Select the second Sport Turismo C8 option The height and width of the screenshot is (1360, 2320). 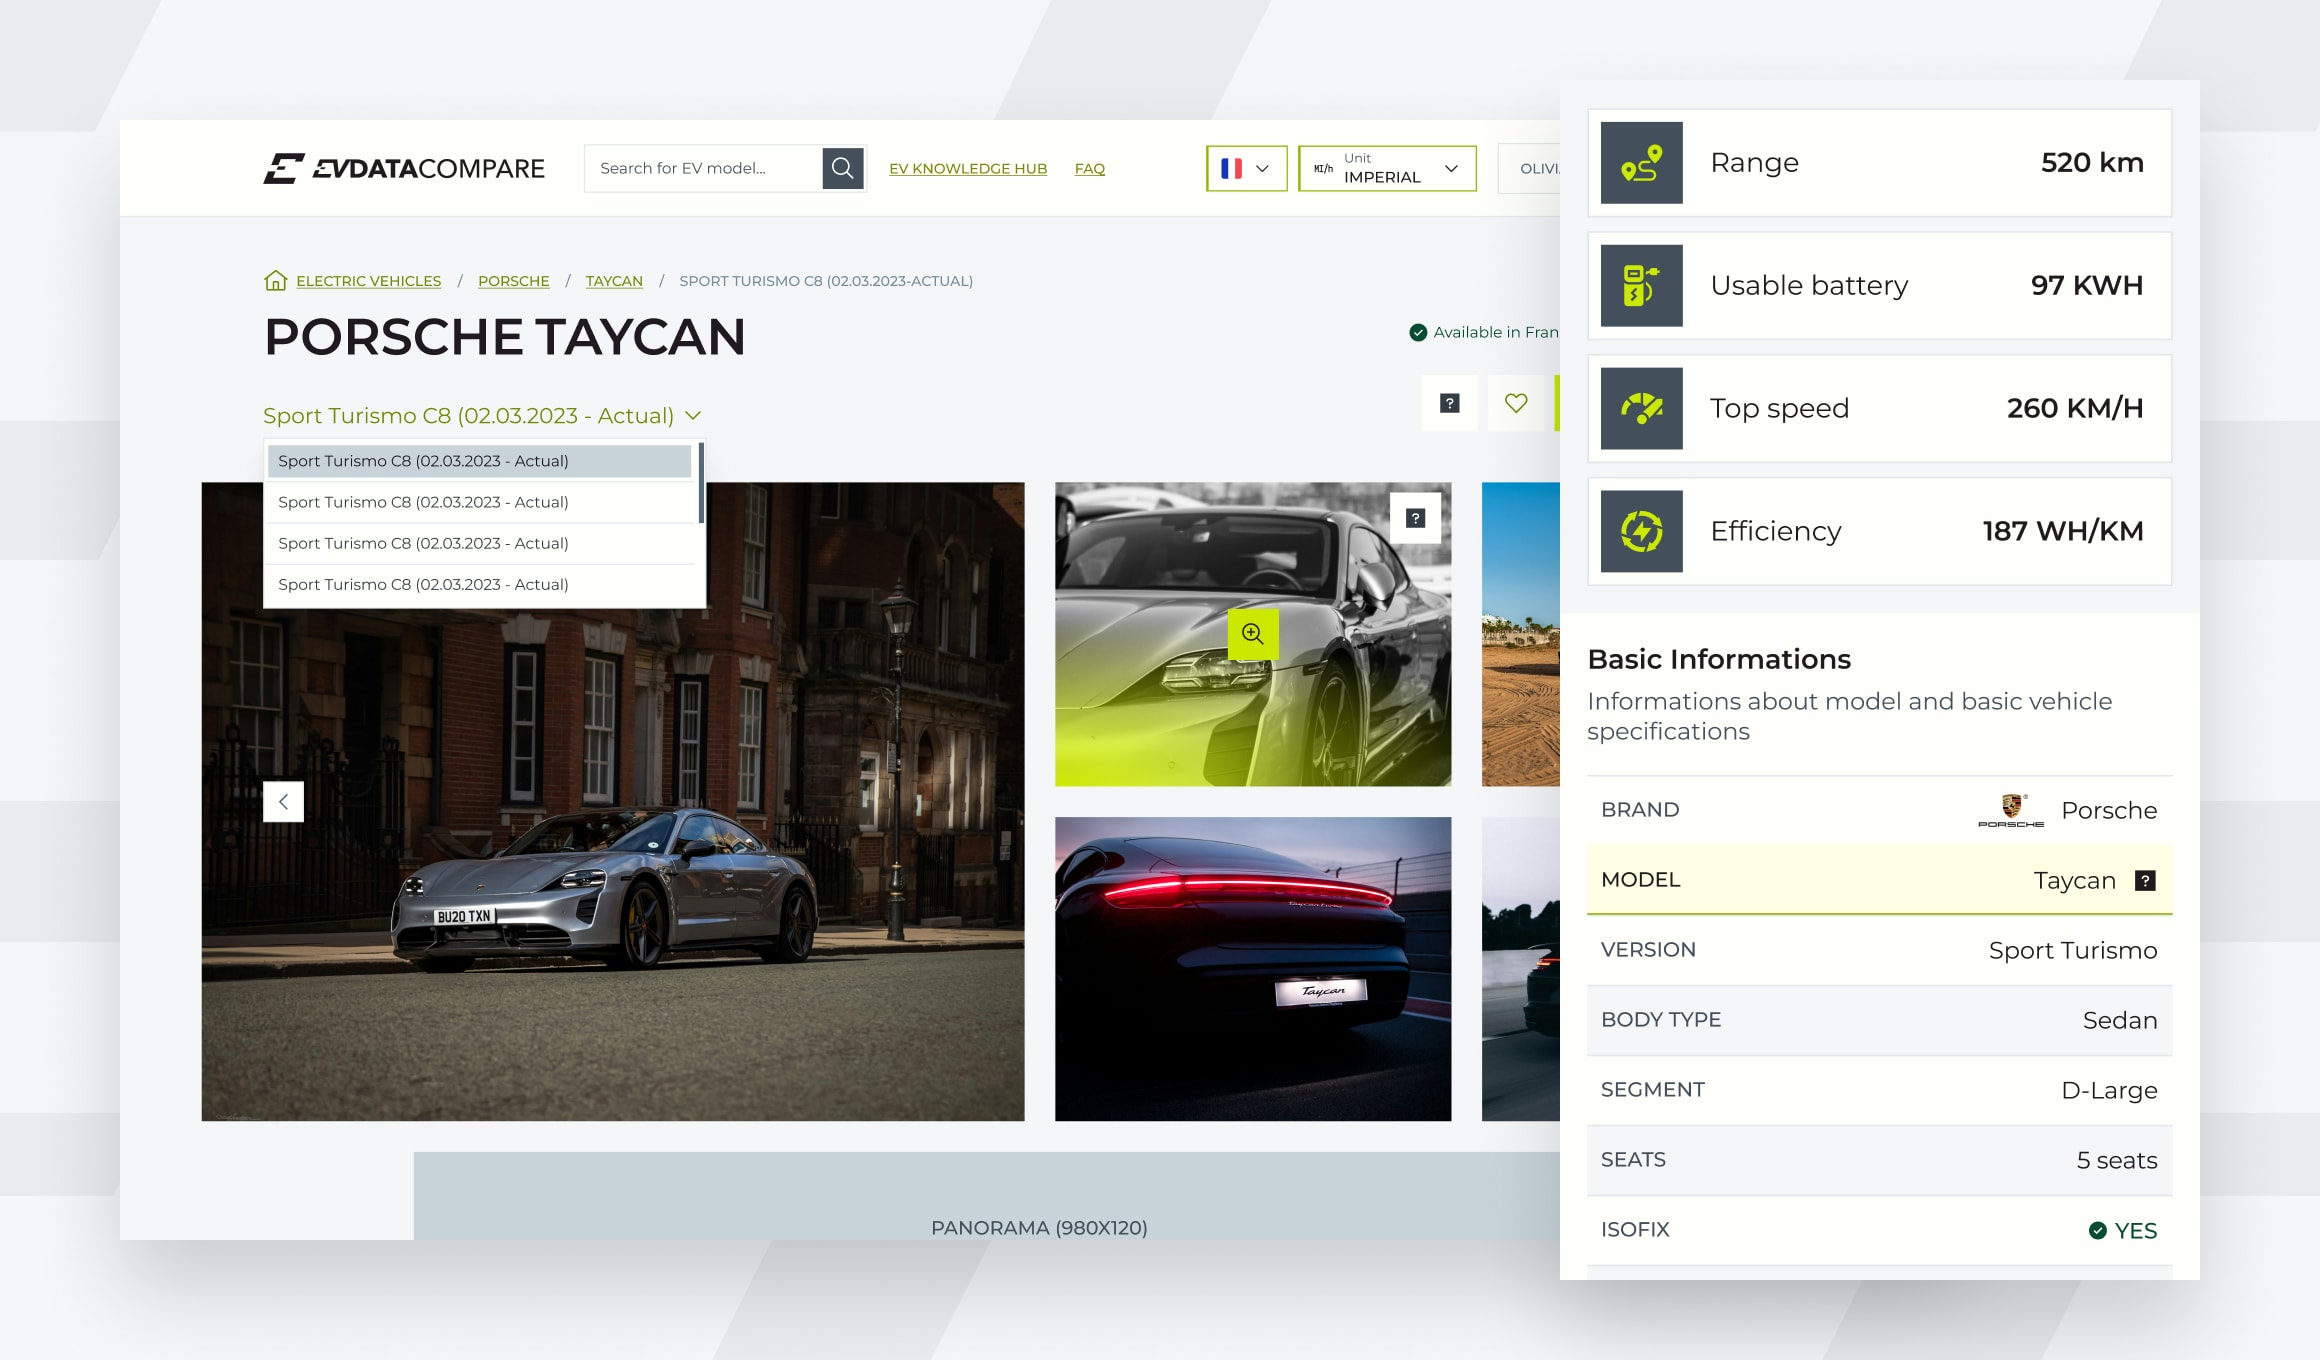pyautogui.click(x=479, y=502)
